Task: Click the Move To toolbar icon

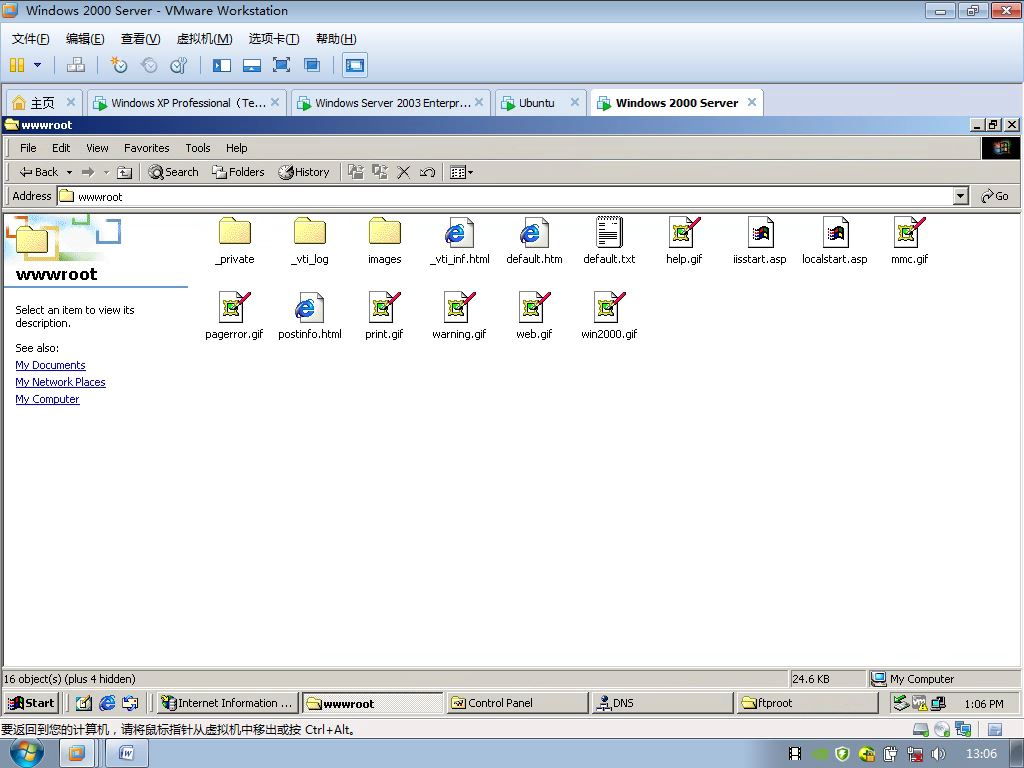Action: (x=356, y=172)
